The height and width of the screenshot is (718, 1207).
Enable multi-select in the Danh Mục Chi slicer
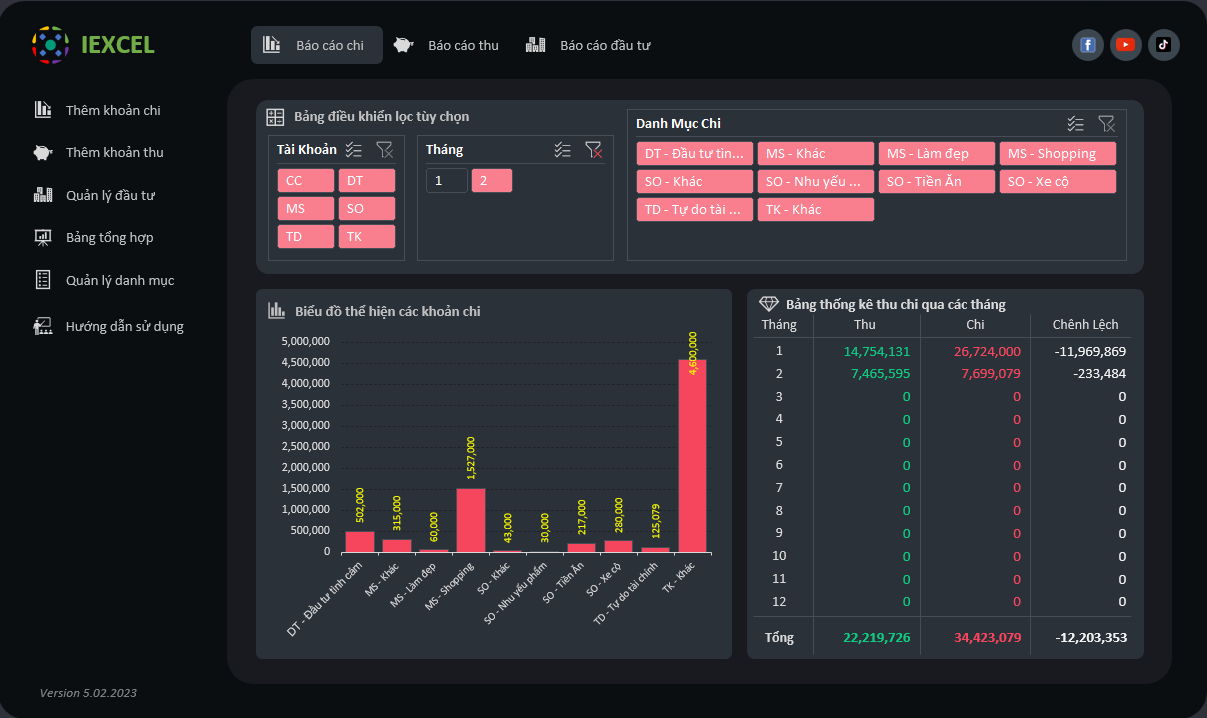tap(1076, 124)
